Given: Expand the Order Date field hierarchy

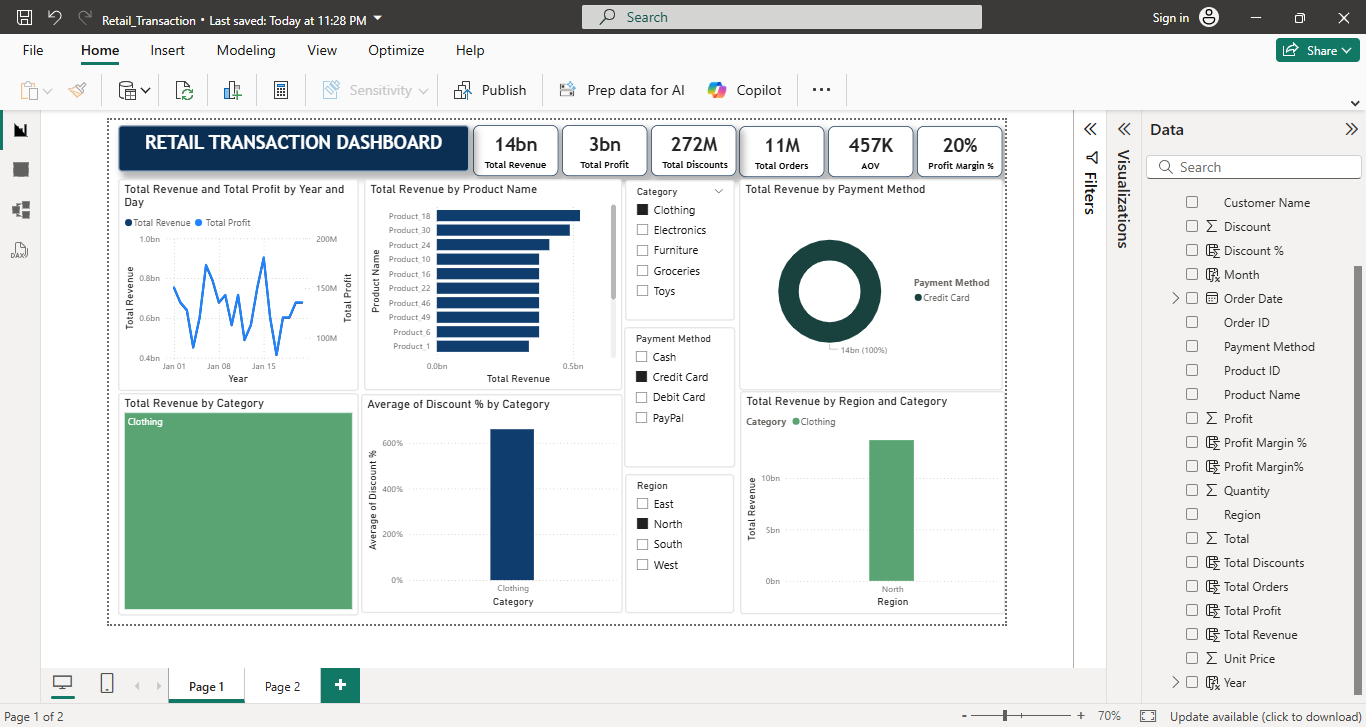Looking at the screenshot, I should 1174,298.
